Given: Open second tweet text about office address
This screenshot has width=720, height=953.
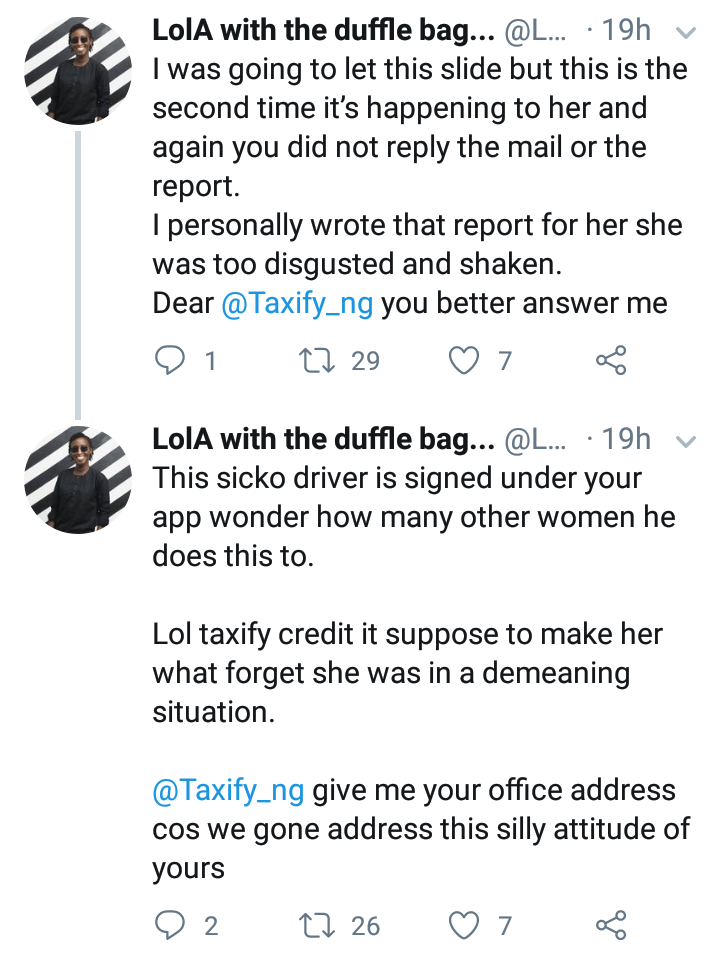Looking at the screenshot, I should coord(420,829).
